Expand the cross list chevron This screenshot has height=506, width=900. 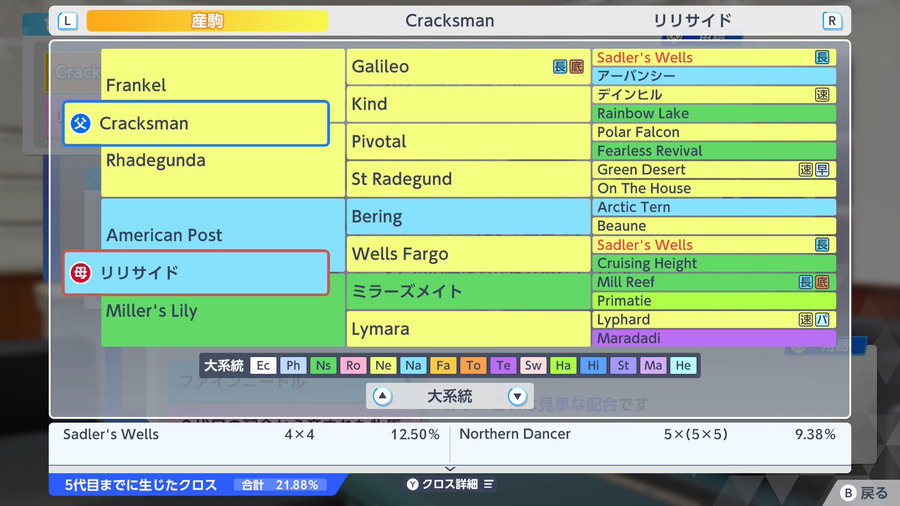(450, 469)
